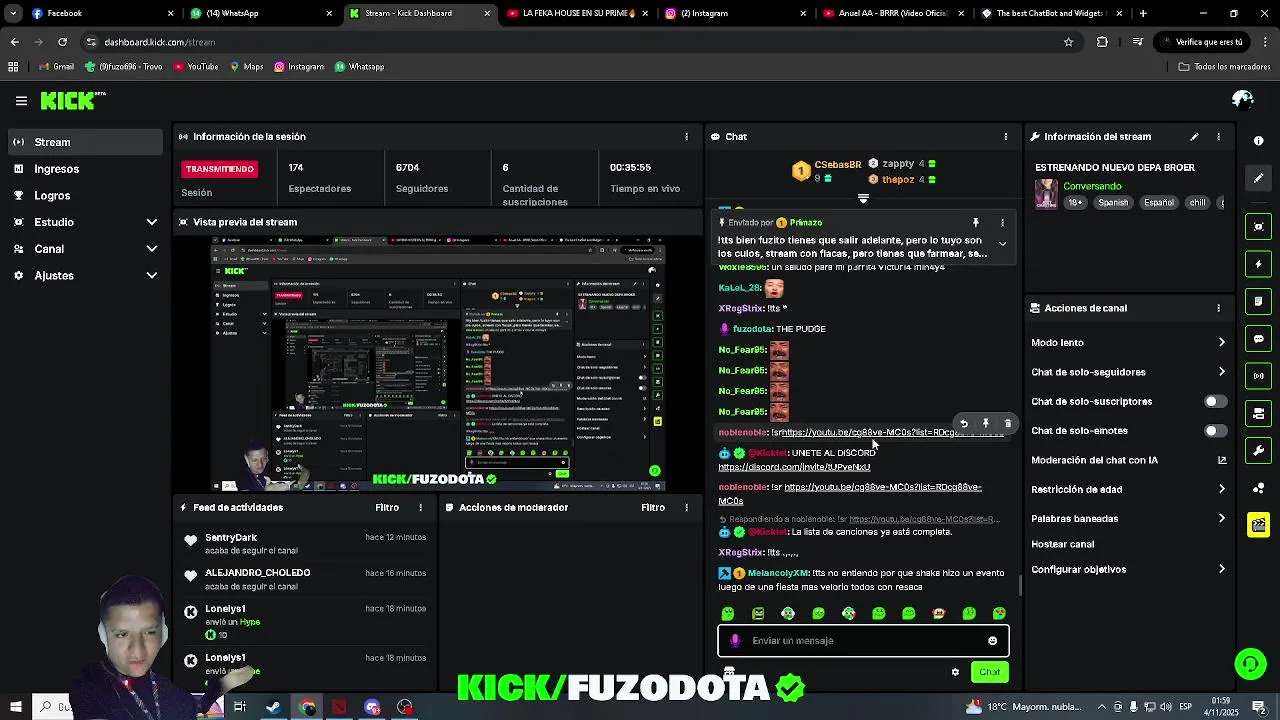The width and height of the screenshot is (1280, 720).
Task: Open the Feed de actividades options menu
Action: tap(421, 507)
